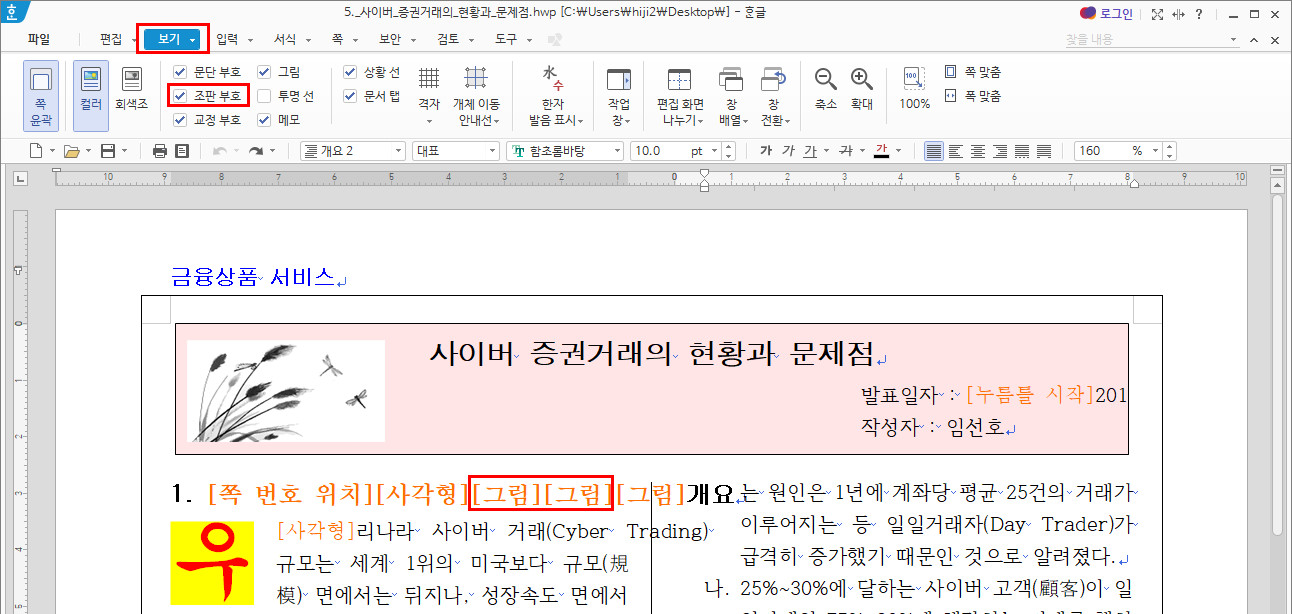The image size is (1292, 614).
Task: Select the 컬러 color view mode
Action: 91,96
